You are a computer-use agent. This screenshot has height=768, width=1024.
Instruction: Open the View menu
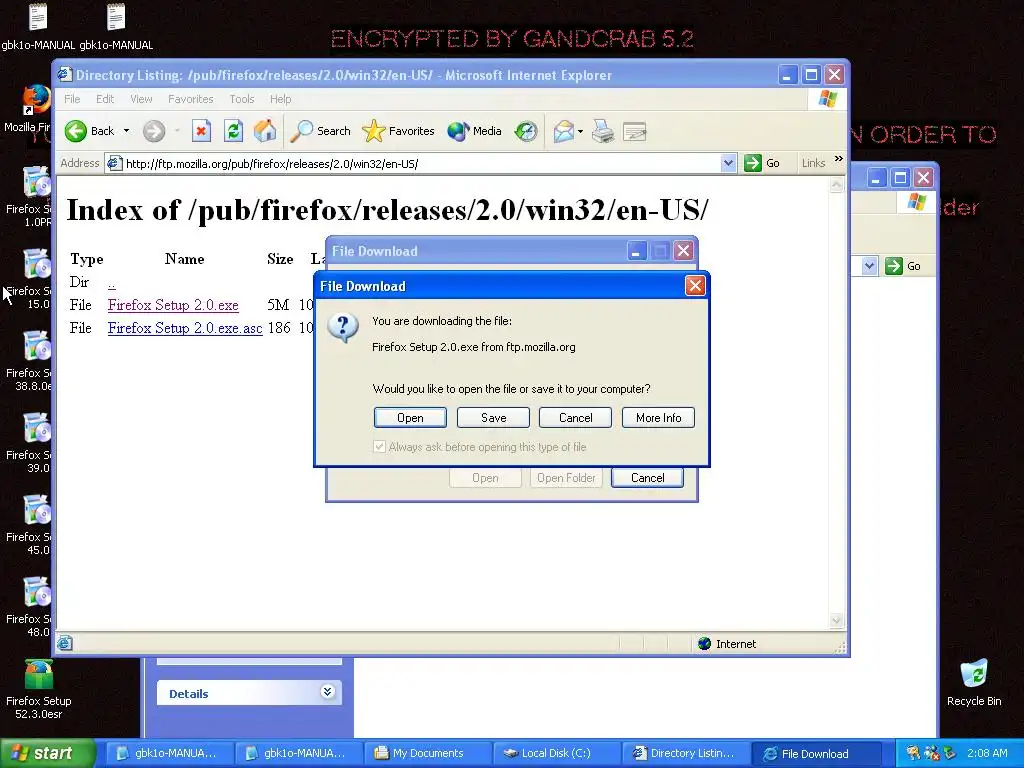click(141, 99)
